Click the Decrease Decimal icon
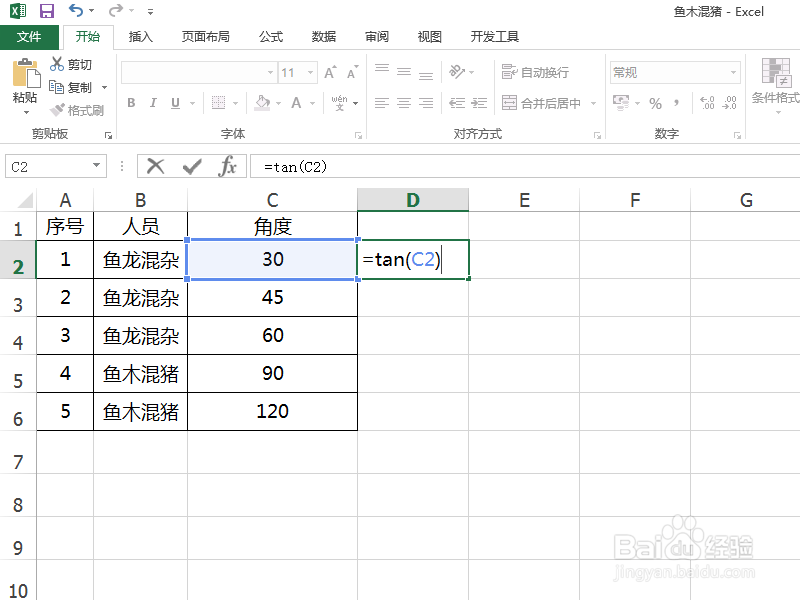800x600 pixels. (x=730, y=103)
